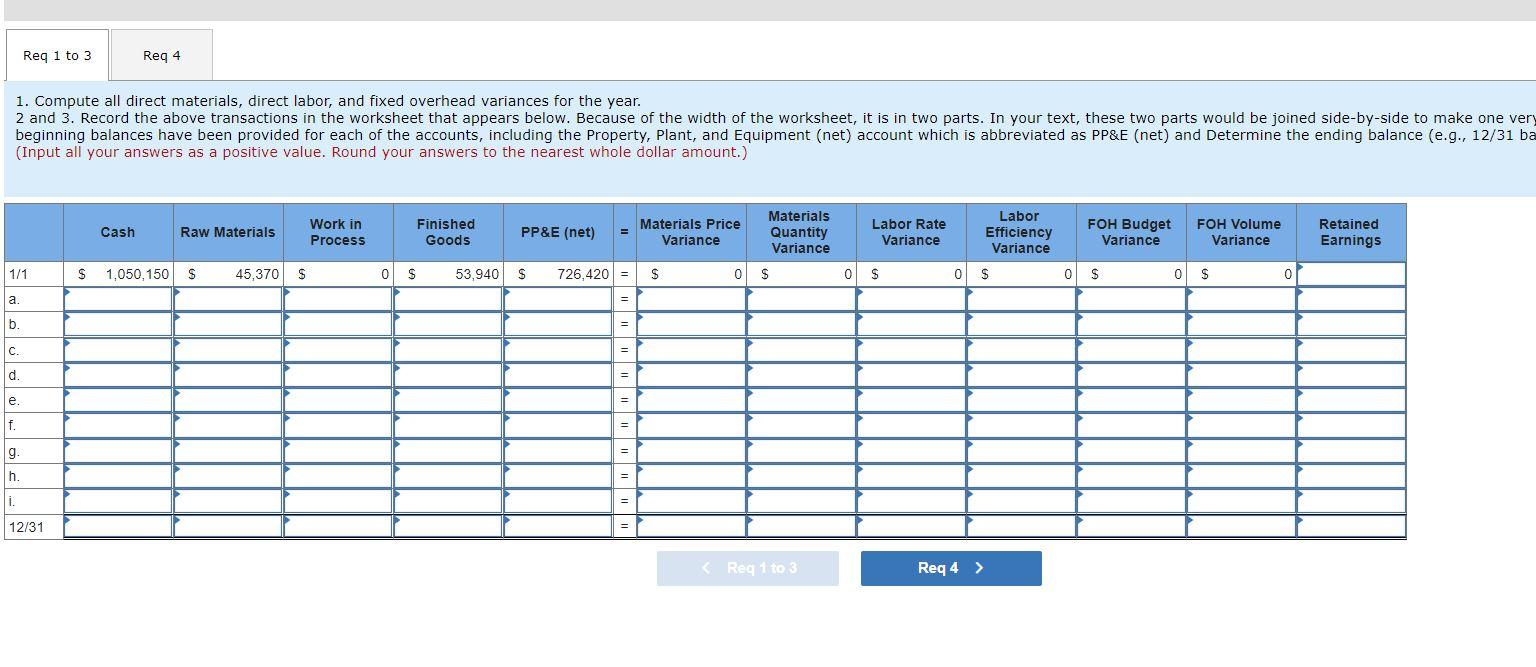The image size is (1536, 667).
Task: Click the Work in Process cell in row b
Action: pos(338,325)
